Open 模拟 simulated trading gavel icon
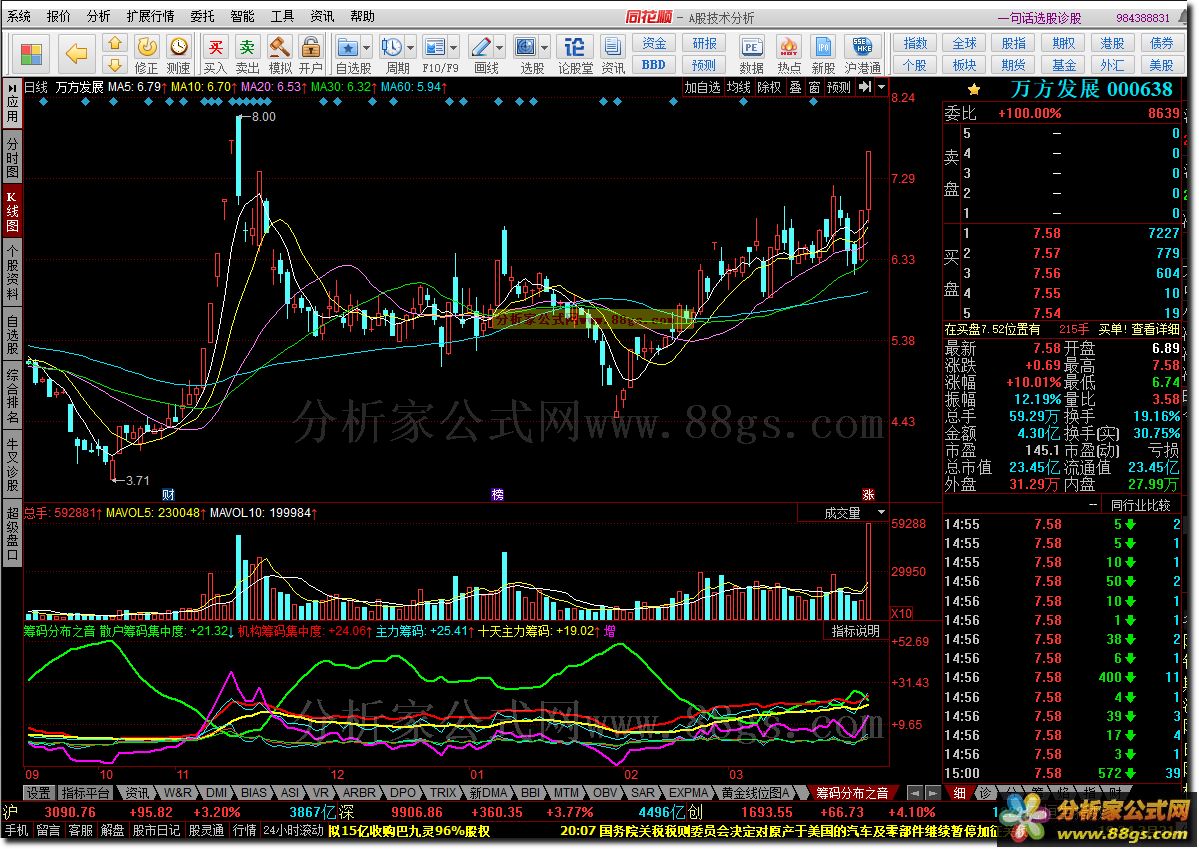 pyautogui.click(x=280, y=54)
